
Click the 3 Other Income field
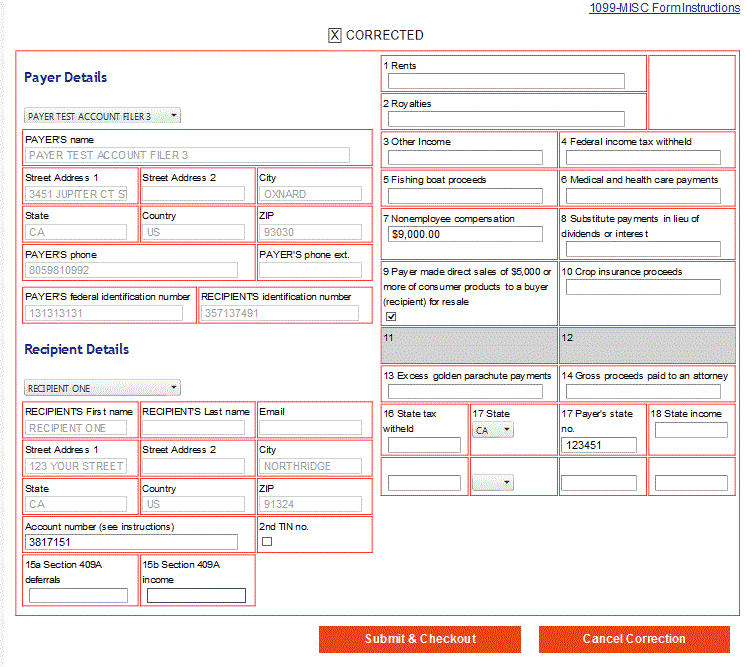click(465, 157)
